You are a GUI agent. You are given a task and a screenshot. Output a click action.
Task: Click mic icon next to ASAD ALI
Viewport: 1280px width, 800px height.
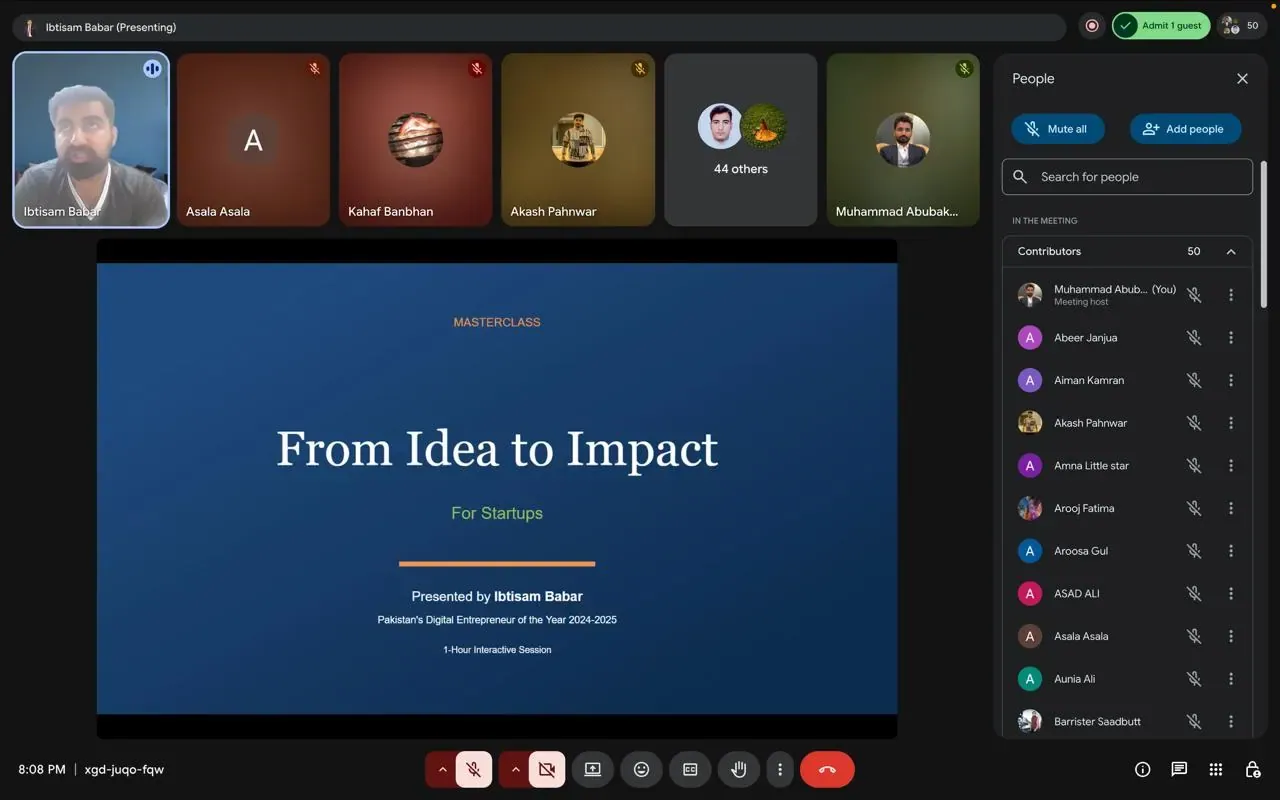(1194, 594)
